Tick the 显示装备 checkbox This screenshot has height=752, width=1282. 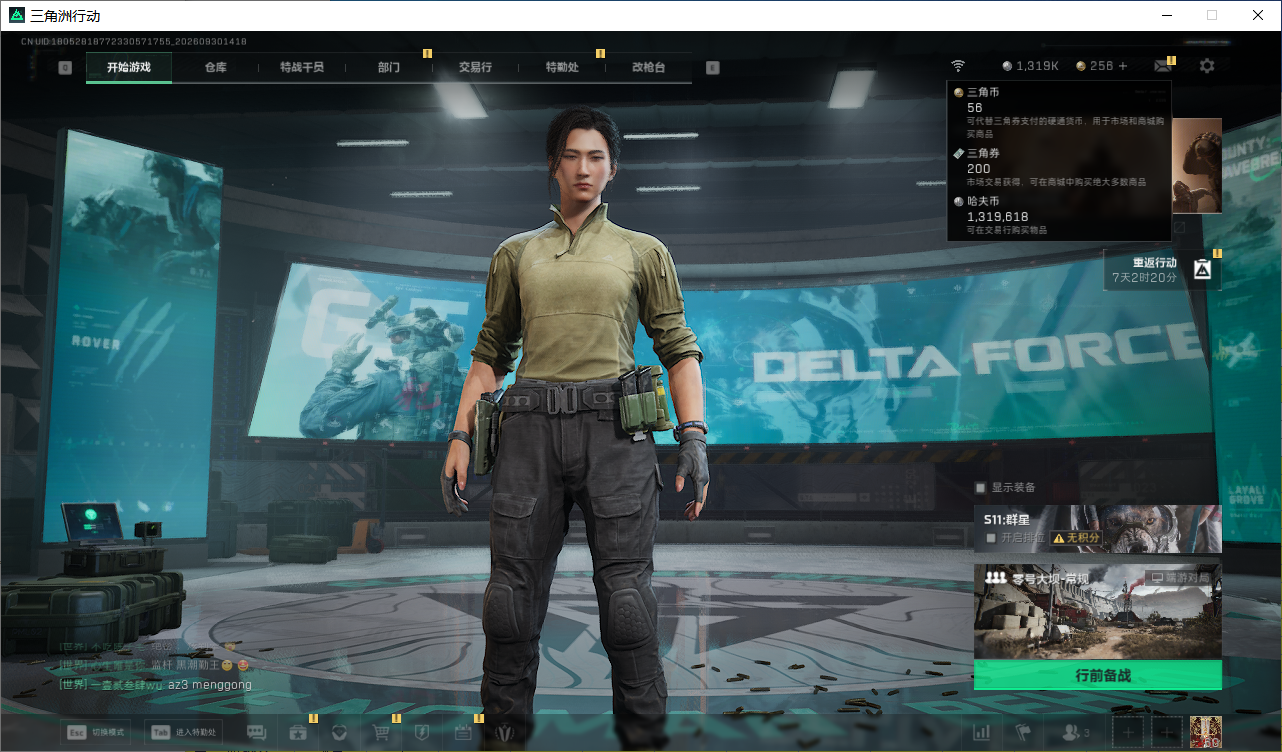coord(981,488)
